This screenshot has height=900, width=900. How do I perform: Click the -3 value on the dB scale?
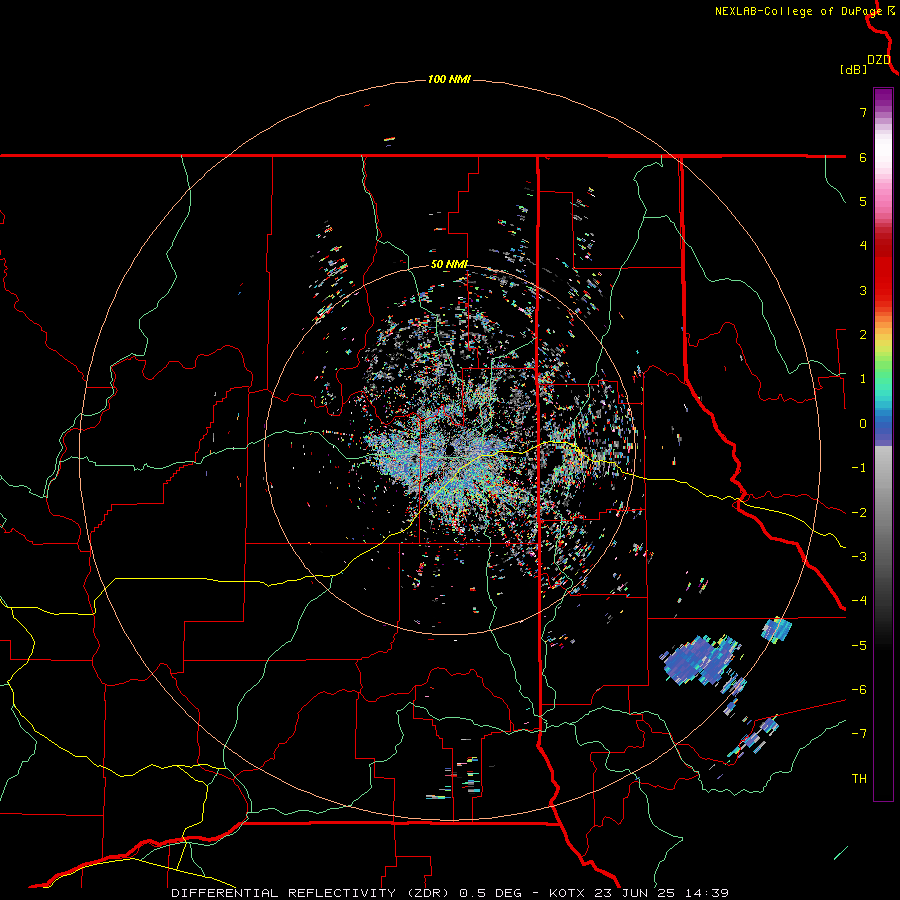coord(859,557)
